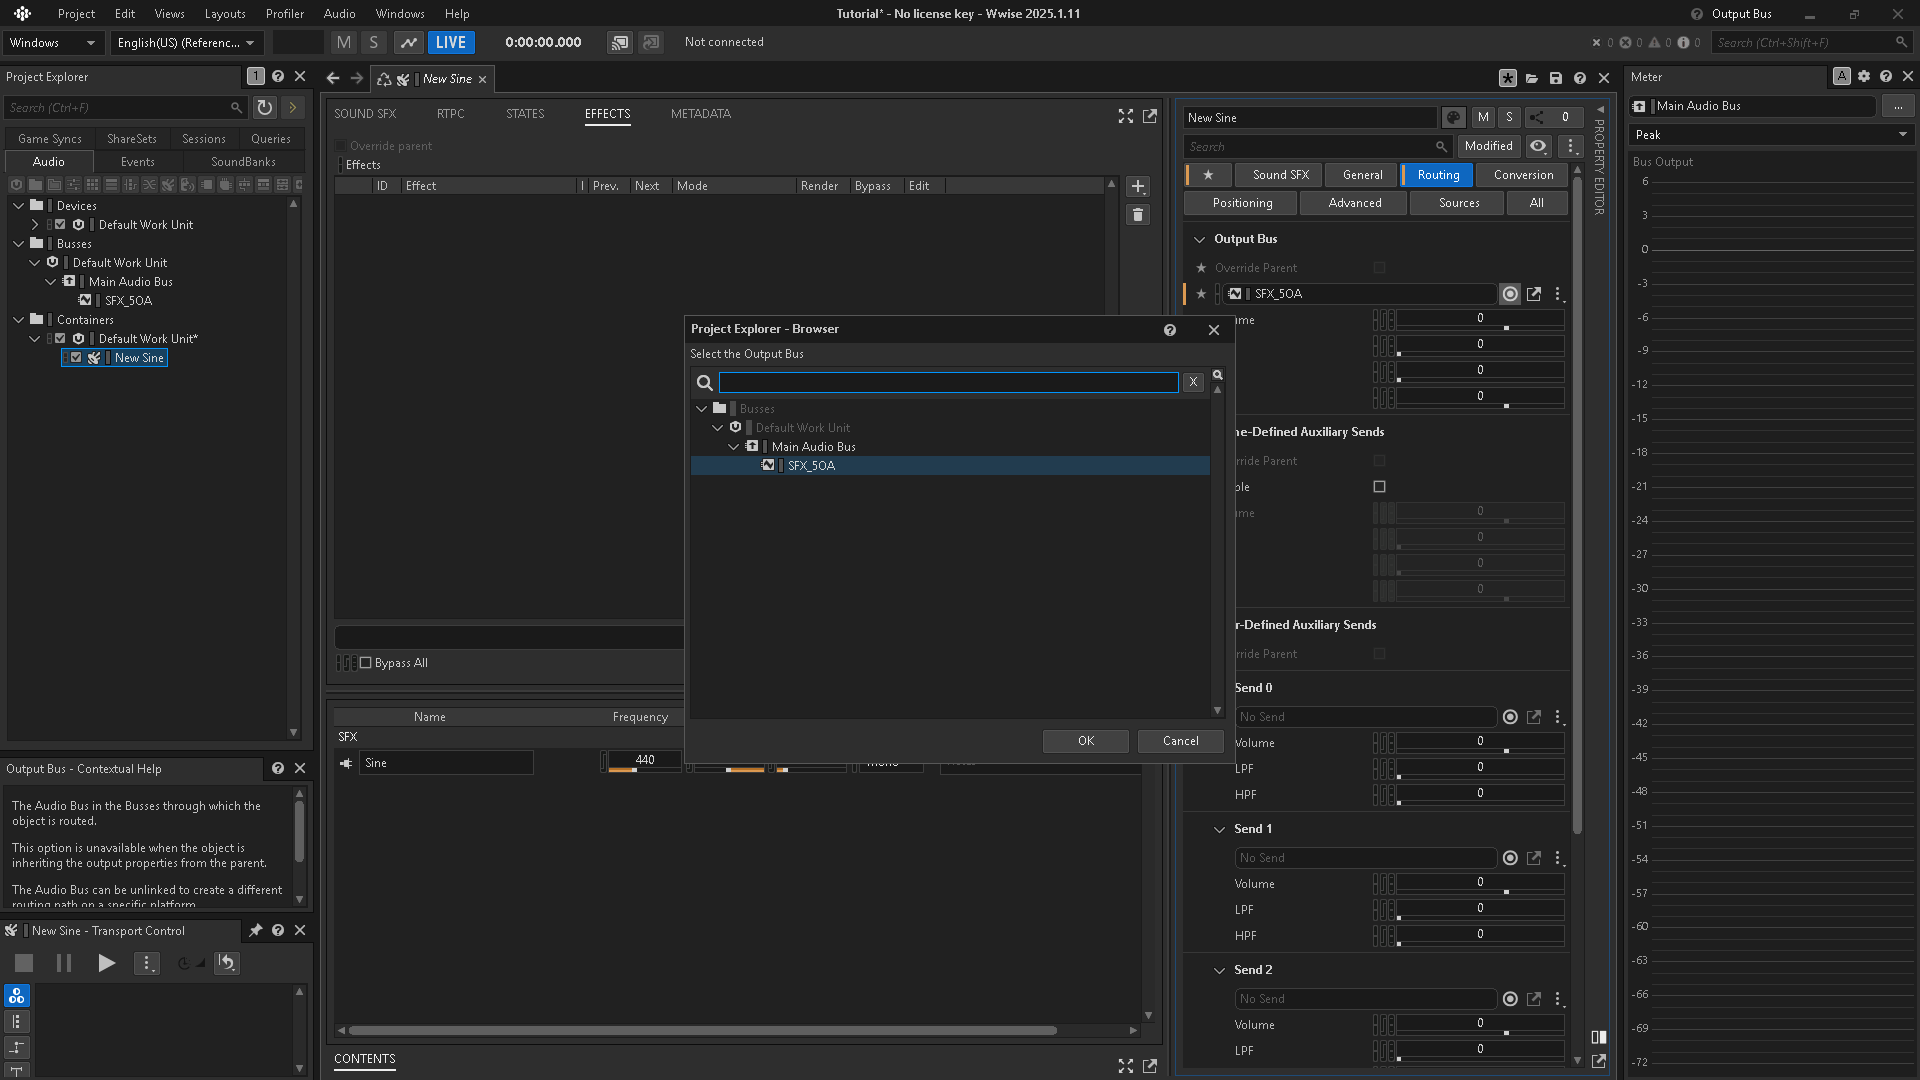This screenshot has height=1080, width=1920.
Task: Click the Modified filter button
Action: pyautogui.click(x=1489, y=146)
